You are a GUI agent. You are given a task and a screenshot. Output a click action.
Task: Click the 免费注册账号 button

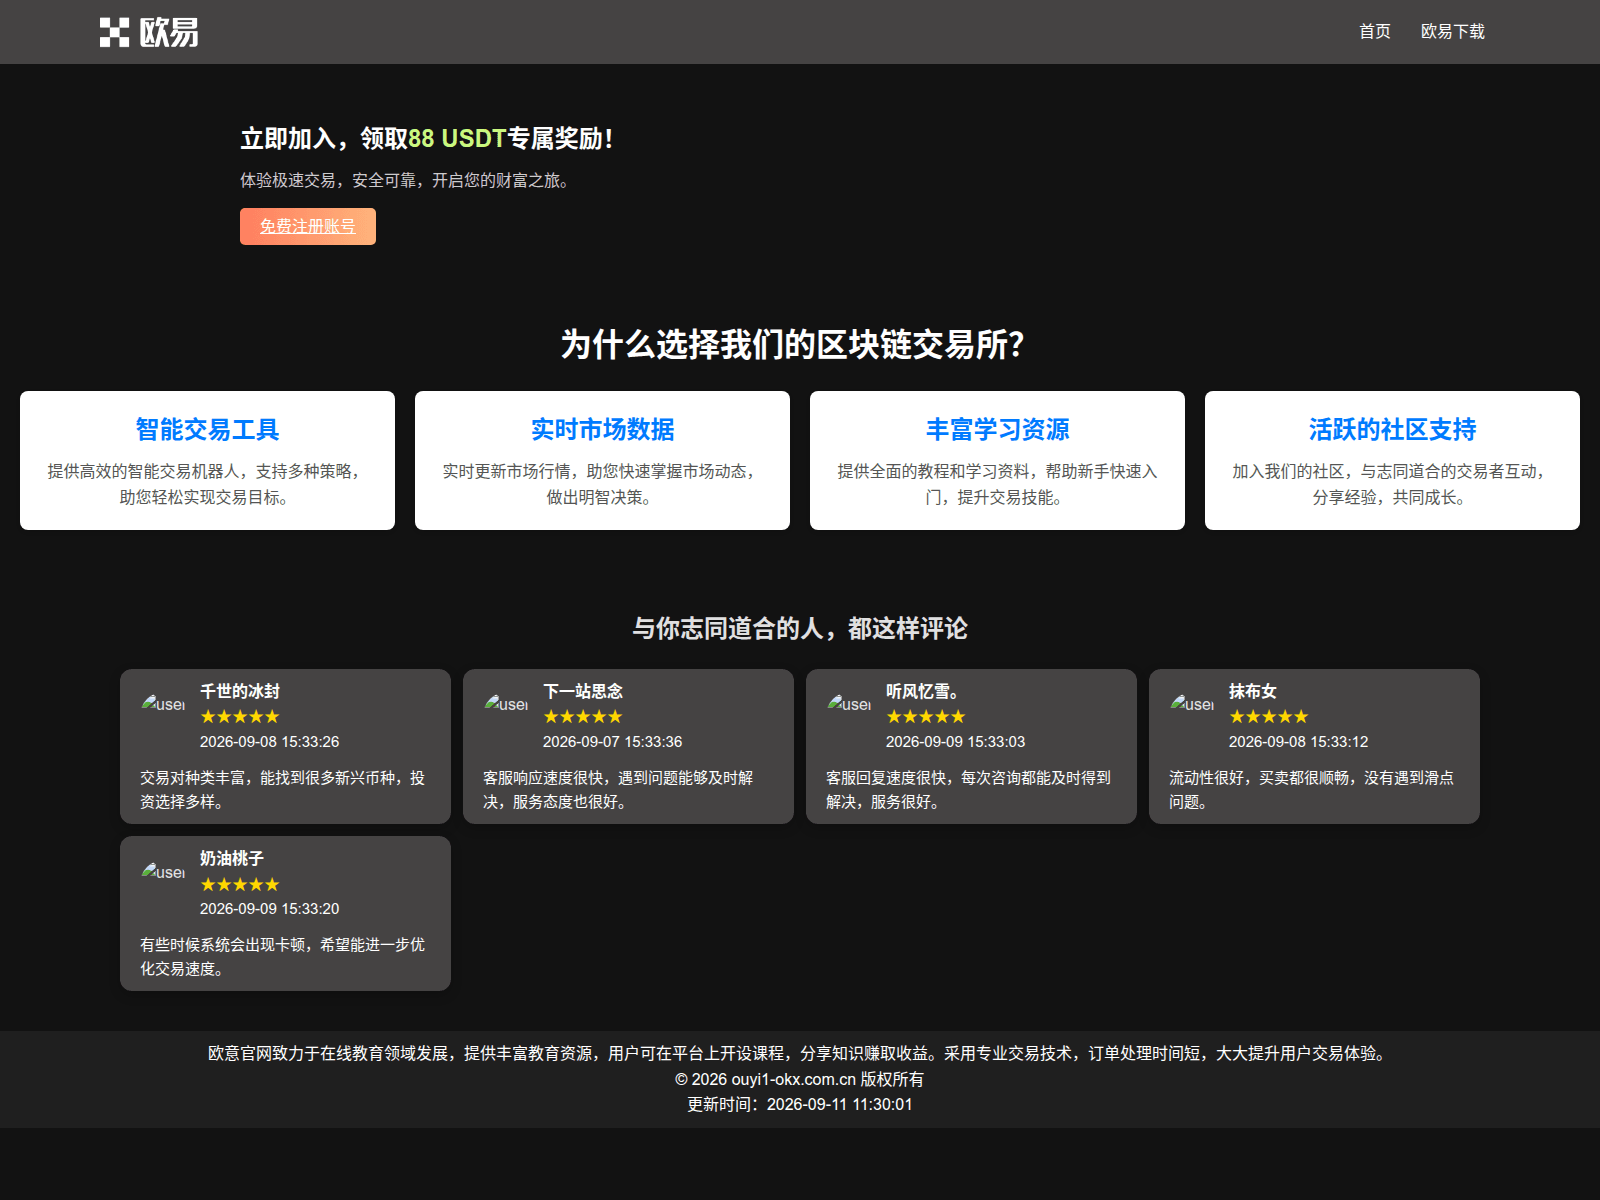[308, 226]
